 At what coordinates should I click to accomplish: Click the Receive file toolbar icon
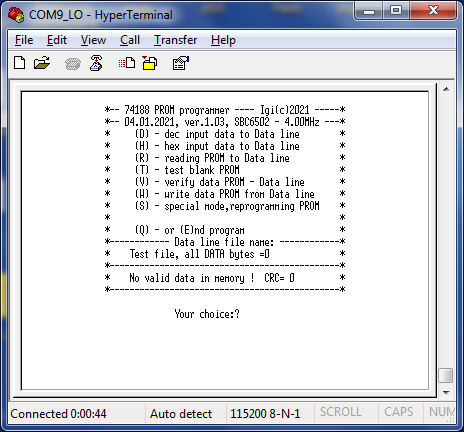click(x=150, y=63)
